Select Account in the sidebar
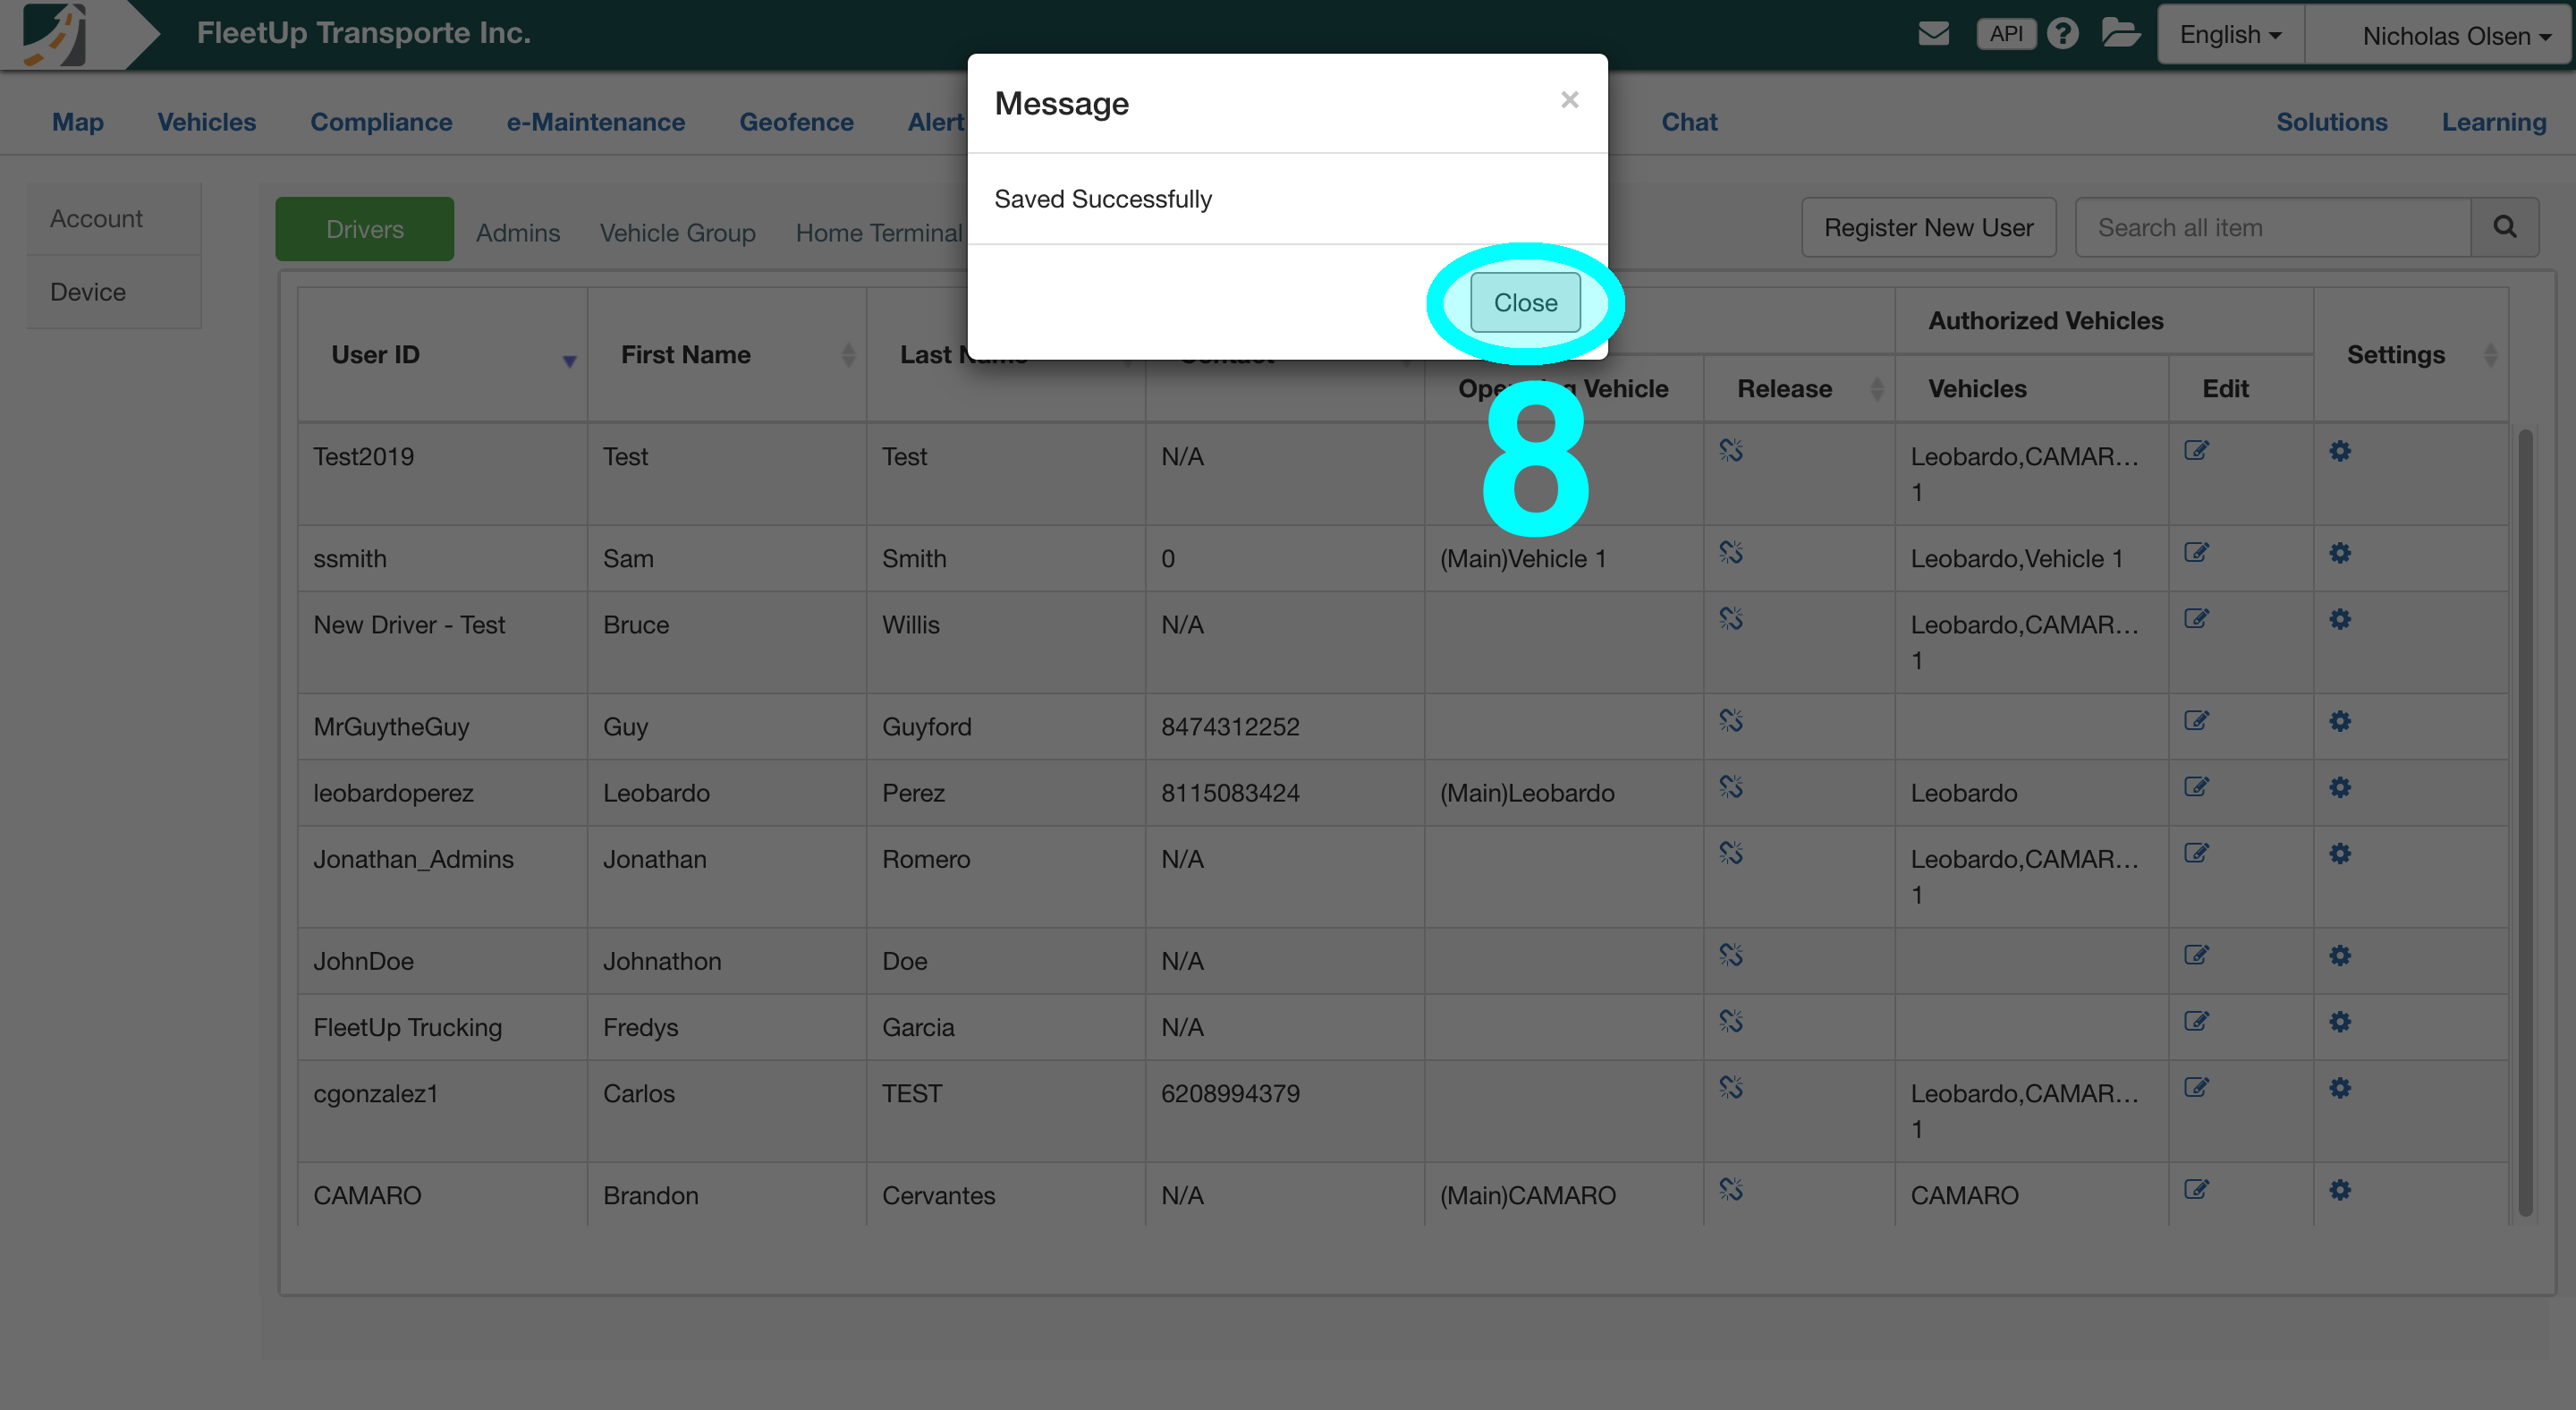This screenshot has height=1410, width=2576. tap(114, 218)
